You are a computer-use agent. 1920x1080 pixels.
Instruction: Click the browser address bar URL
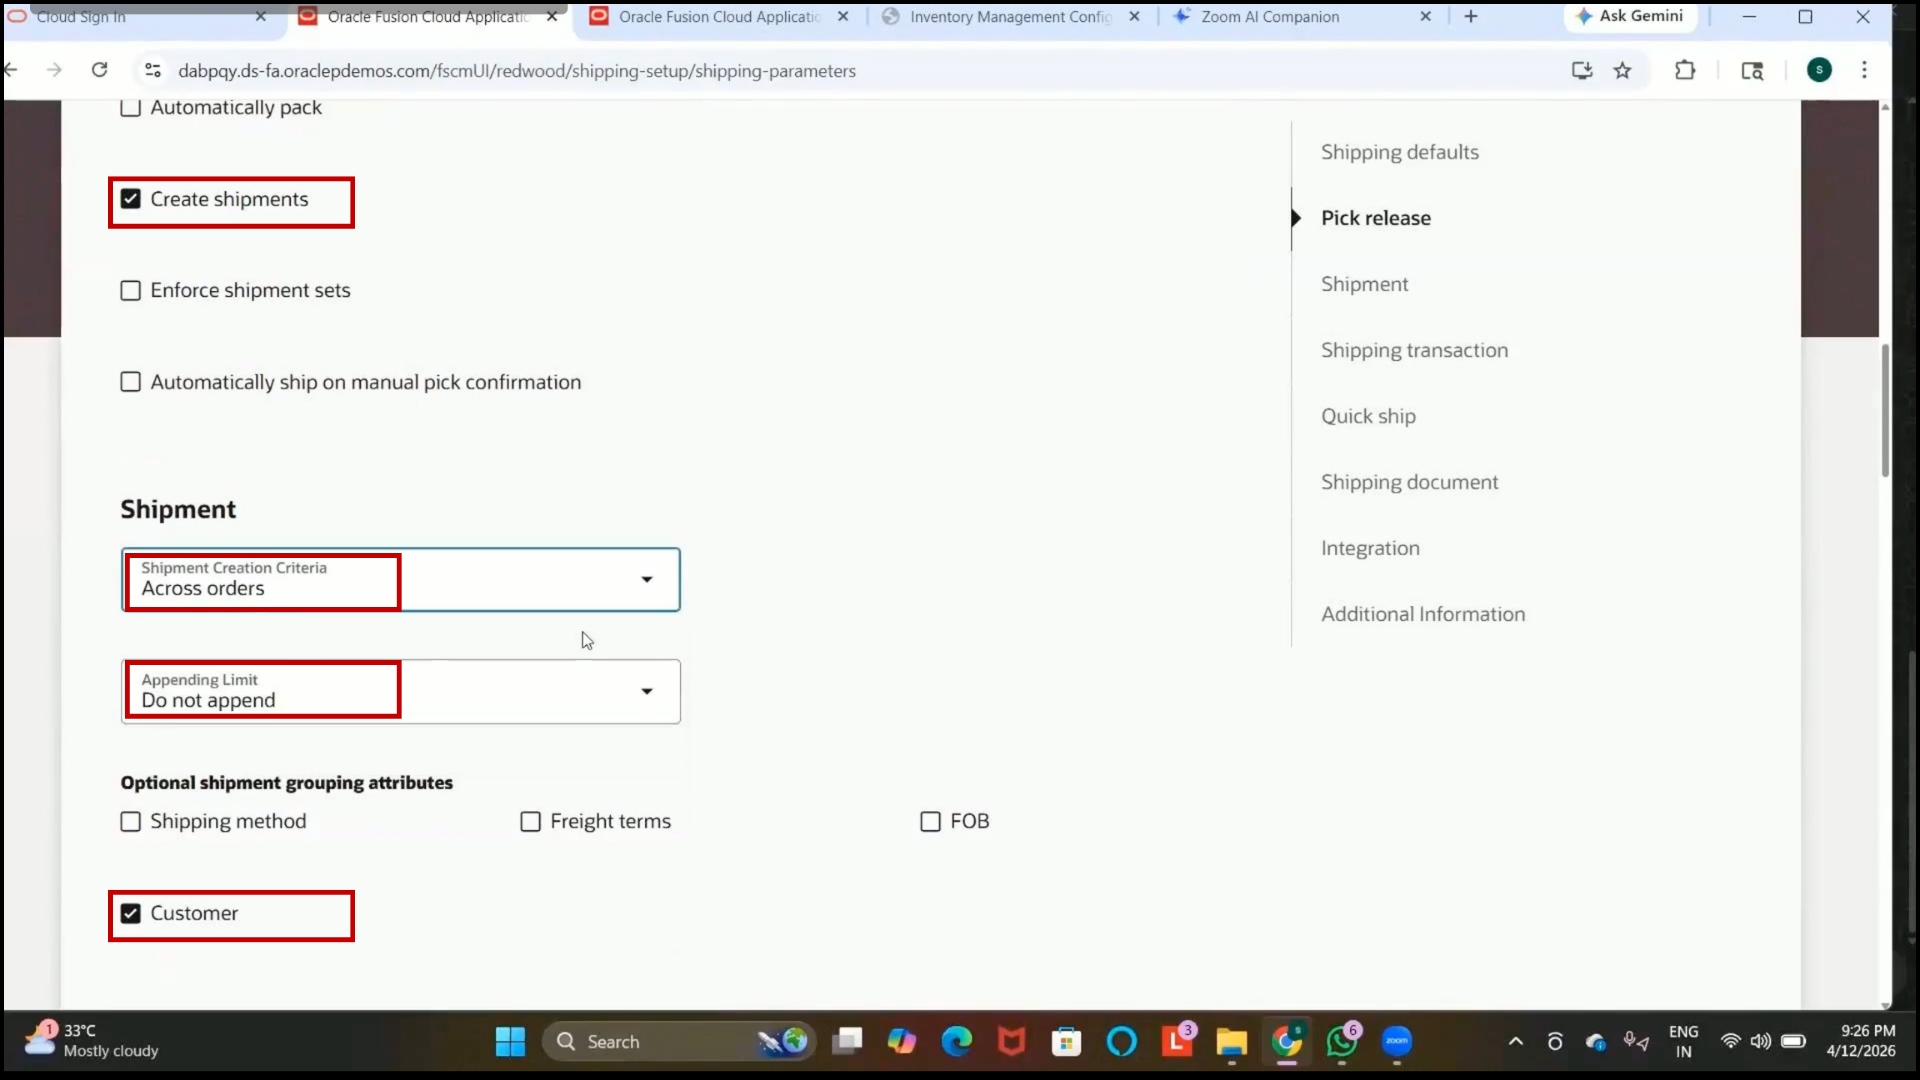[x=516, y=71]
